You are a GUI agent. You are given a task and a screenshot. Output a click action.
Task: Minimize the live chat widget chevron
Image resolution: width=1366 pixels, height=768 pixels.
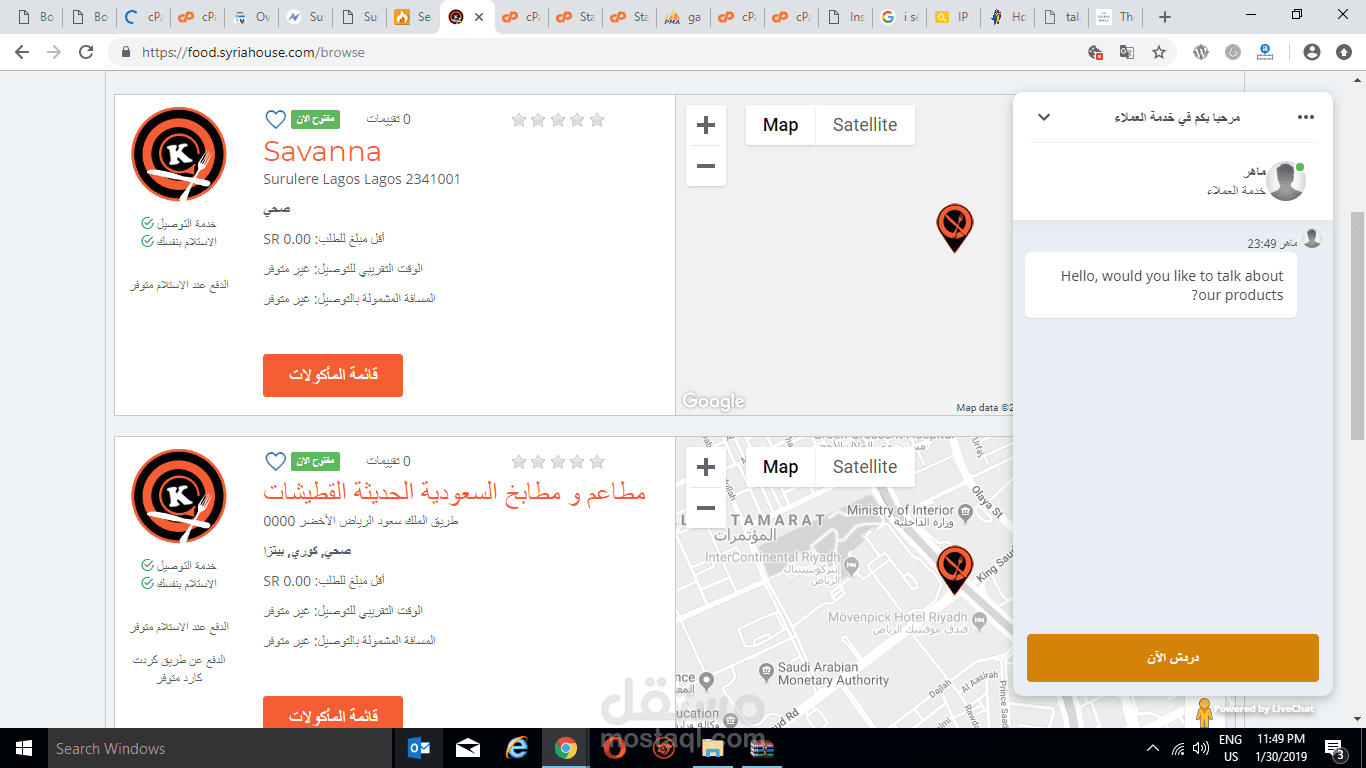(x=1044, y=117)
